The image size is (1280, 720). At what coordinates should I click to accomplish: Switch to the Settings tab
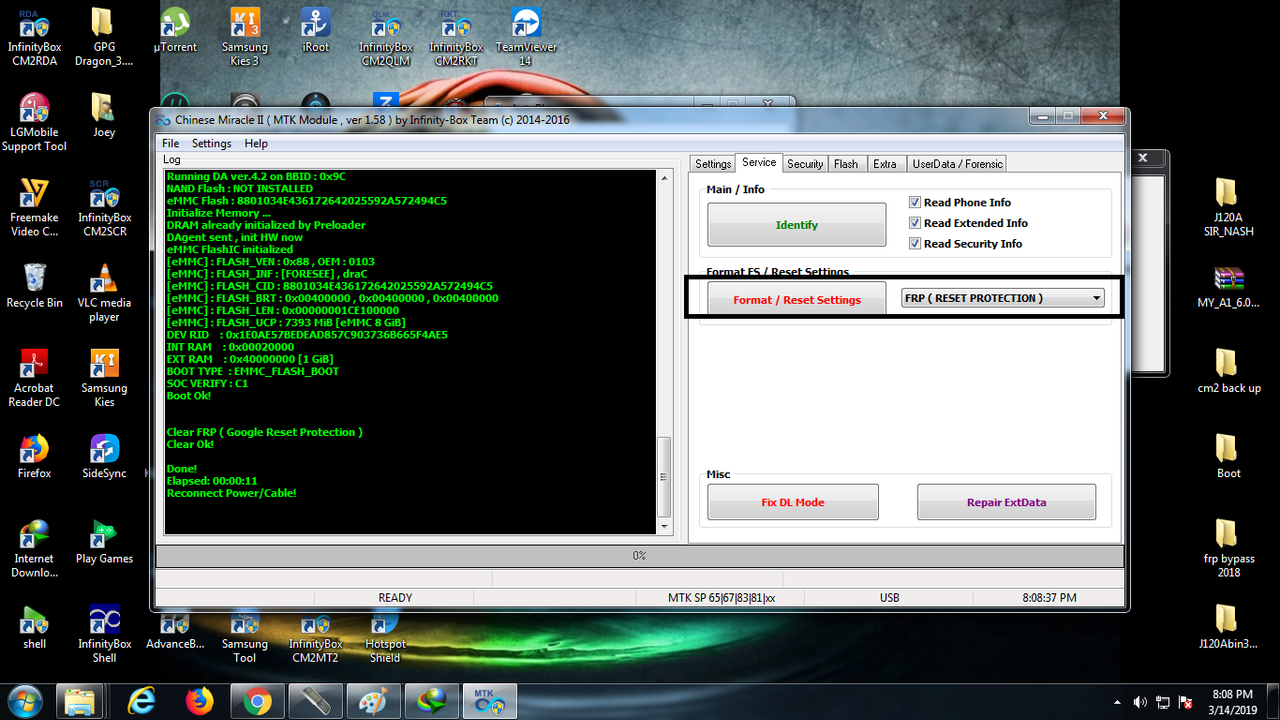click(713, 164)
